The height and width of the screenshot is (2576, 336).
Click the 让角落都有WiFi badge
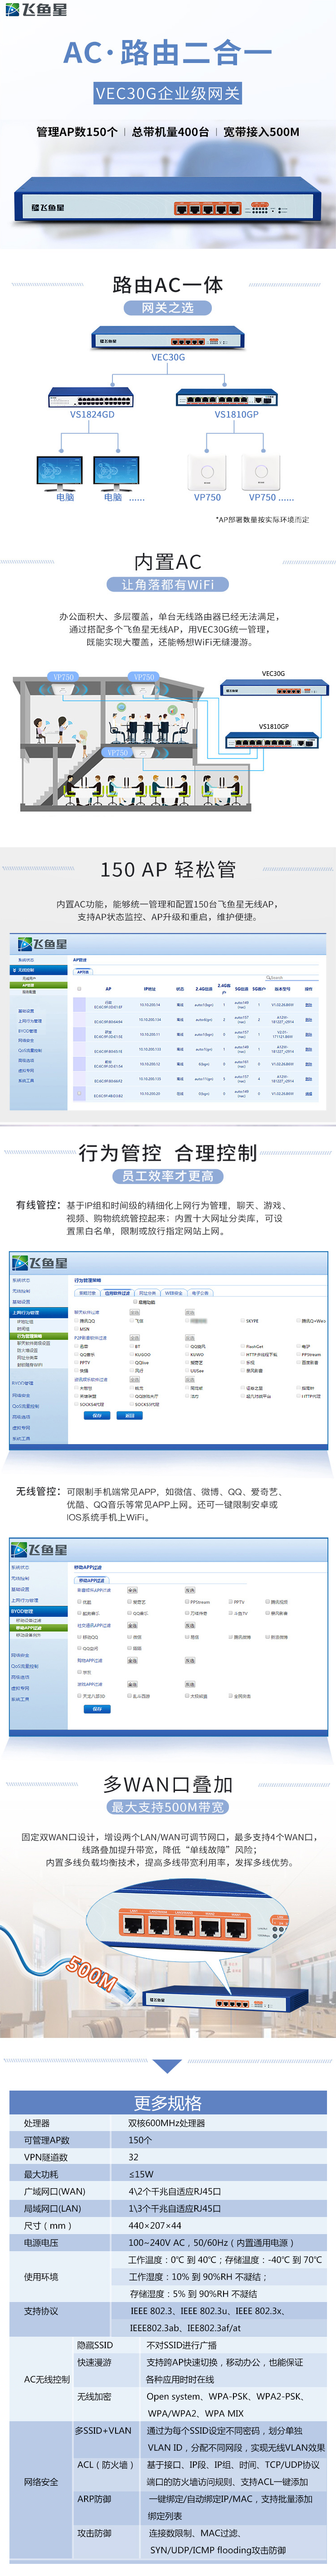pos(168,584)
